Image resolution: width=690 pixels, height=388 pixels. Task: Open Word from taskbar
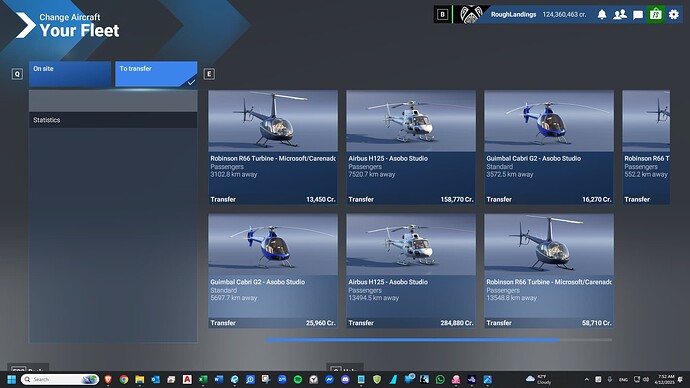pos(219,379)
